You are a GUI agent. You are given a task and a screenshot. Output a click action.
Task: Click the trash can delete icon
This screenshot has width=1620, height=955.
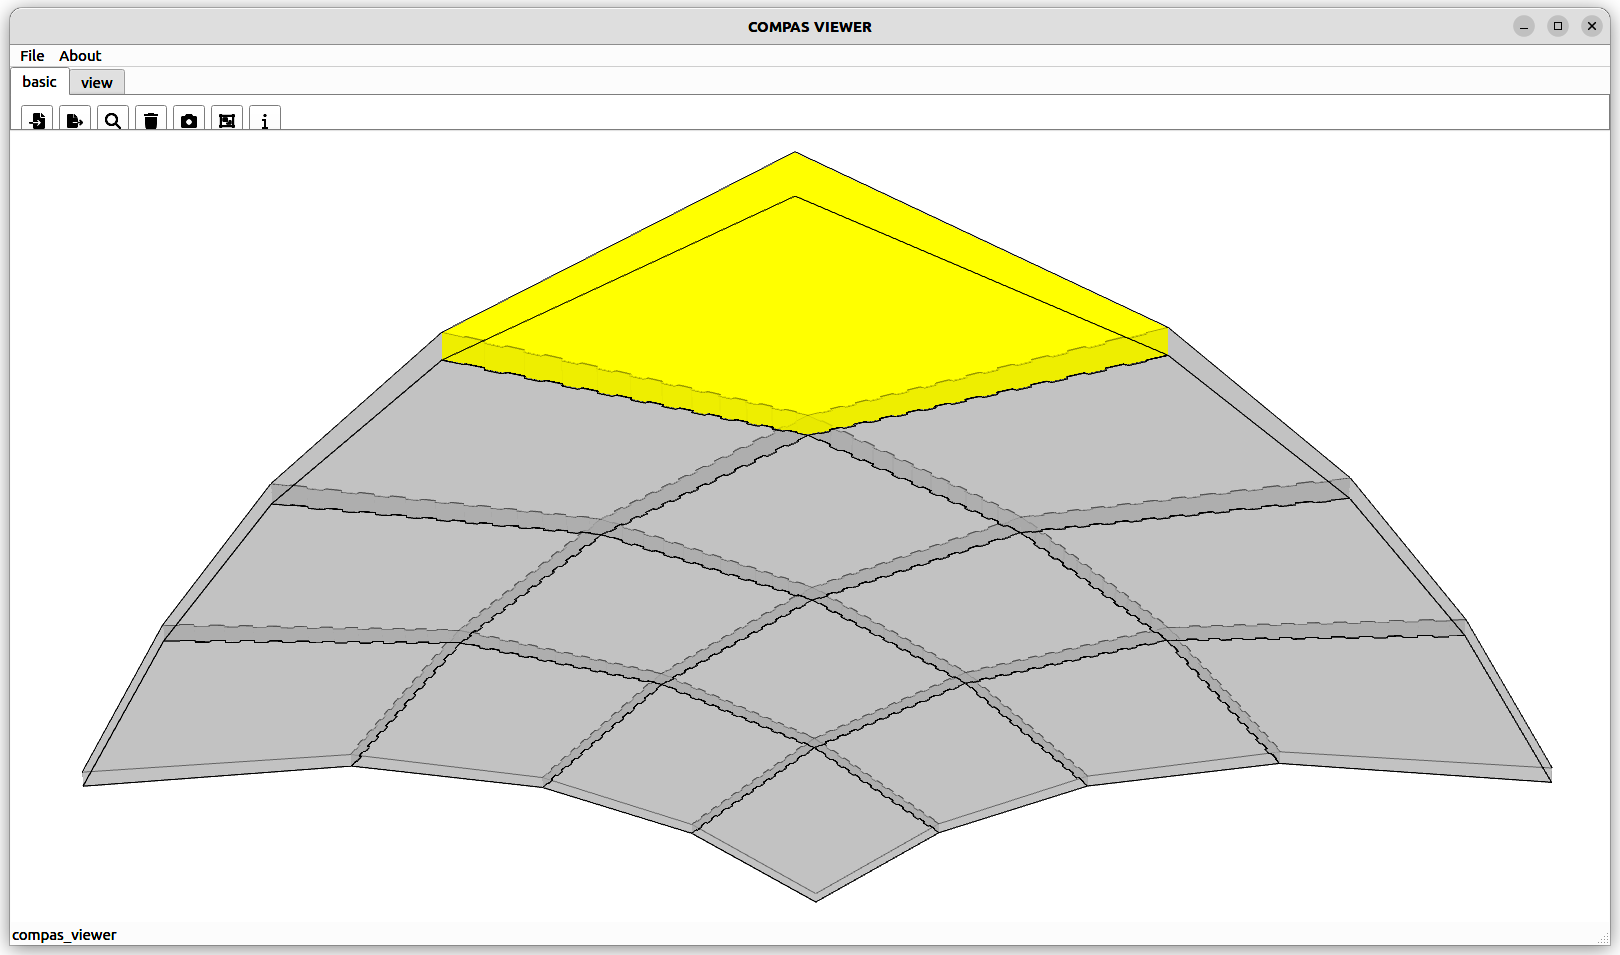pos(151,120)
